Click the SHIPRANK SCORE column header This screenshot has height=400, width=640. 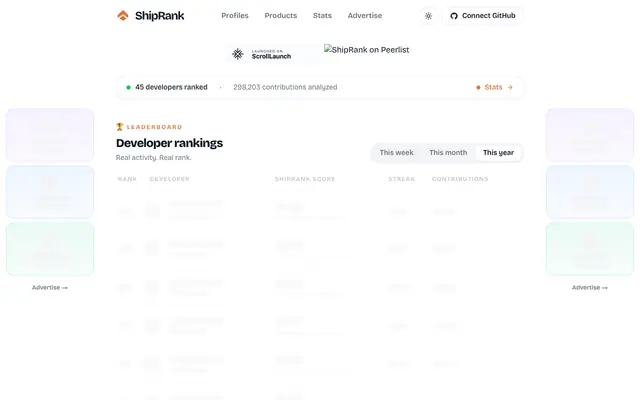305,179
